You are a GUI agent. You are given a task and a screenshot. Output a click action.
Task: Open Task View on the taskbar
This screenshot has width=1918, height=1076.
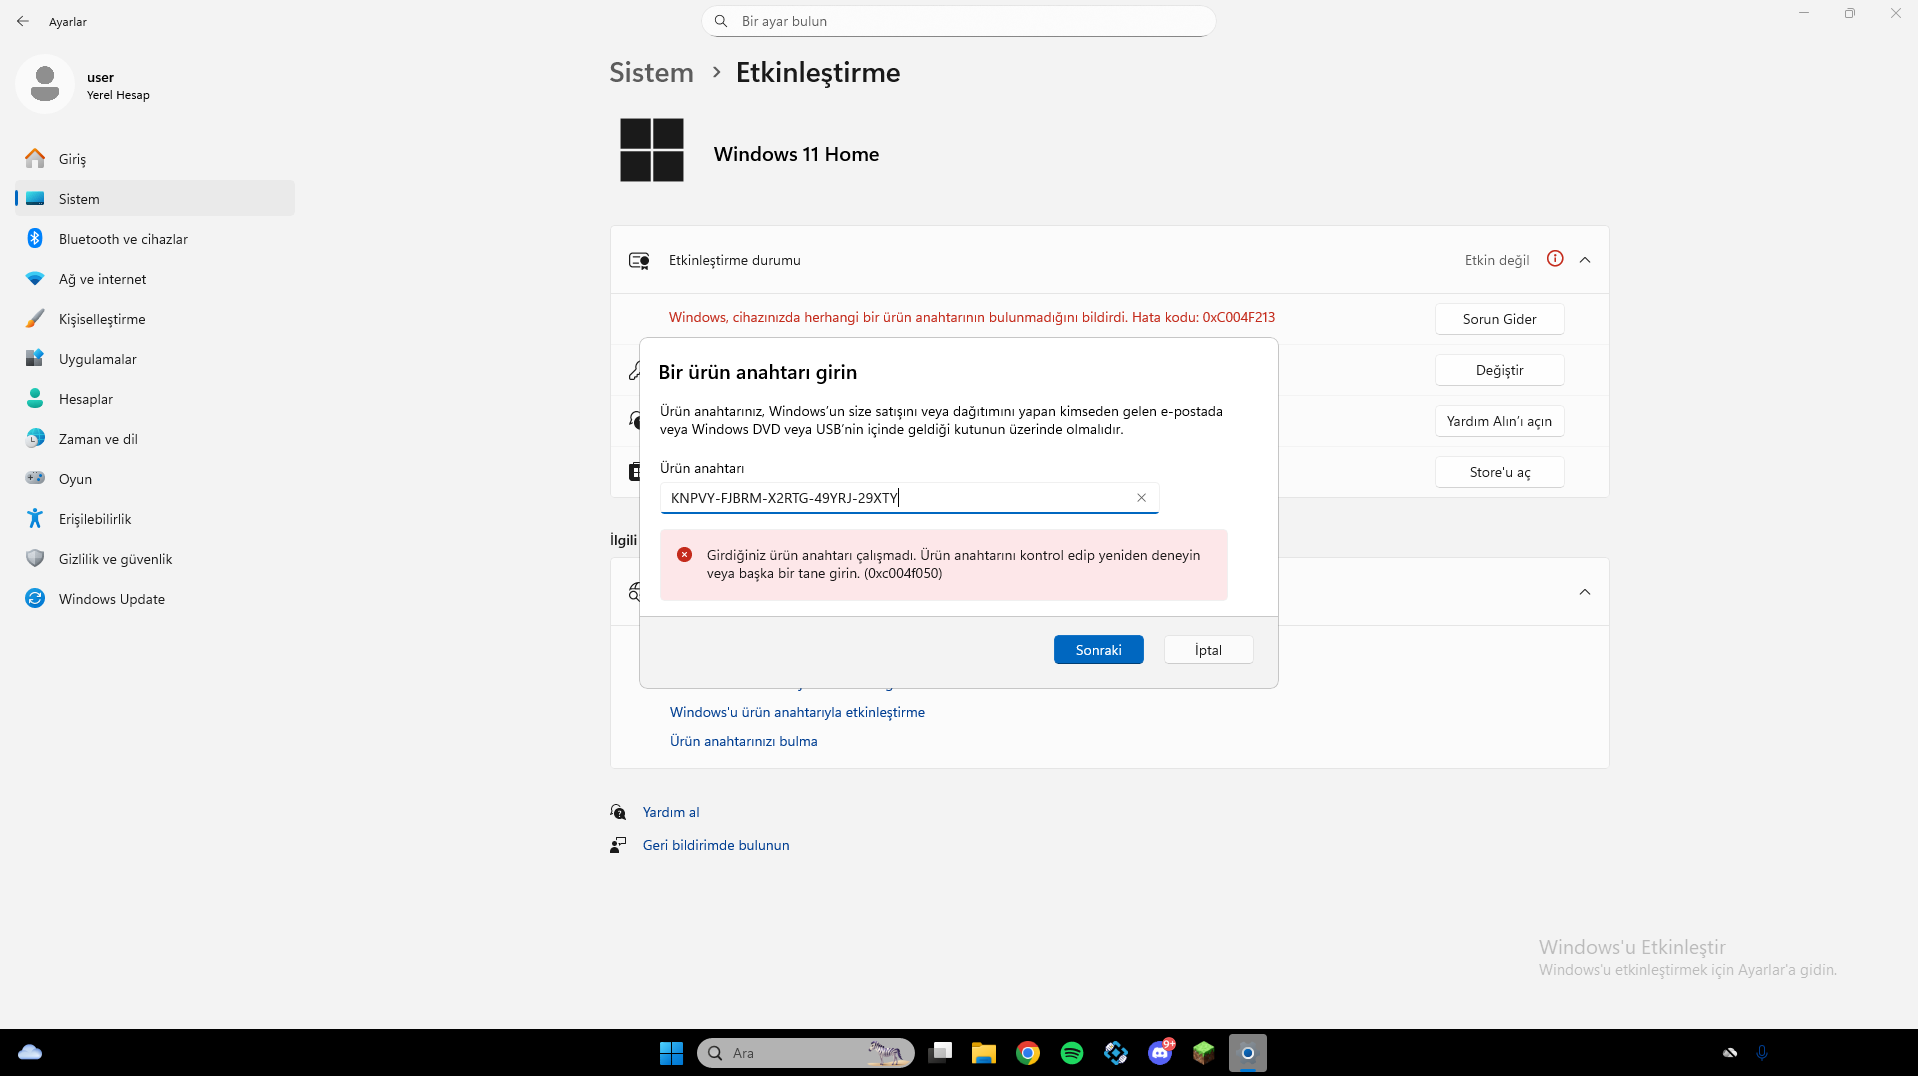coord(940,1053)
